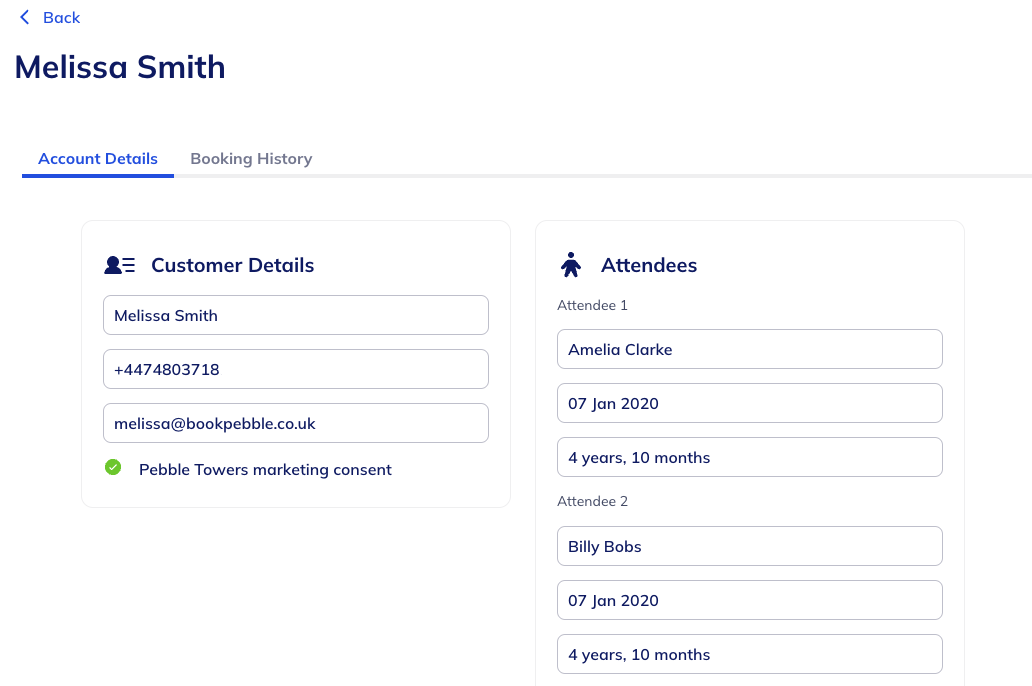1032x686 pixels.
Task: Click the Customer Details person-list icon
Action: click(x=120, y=265)
